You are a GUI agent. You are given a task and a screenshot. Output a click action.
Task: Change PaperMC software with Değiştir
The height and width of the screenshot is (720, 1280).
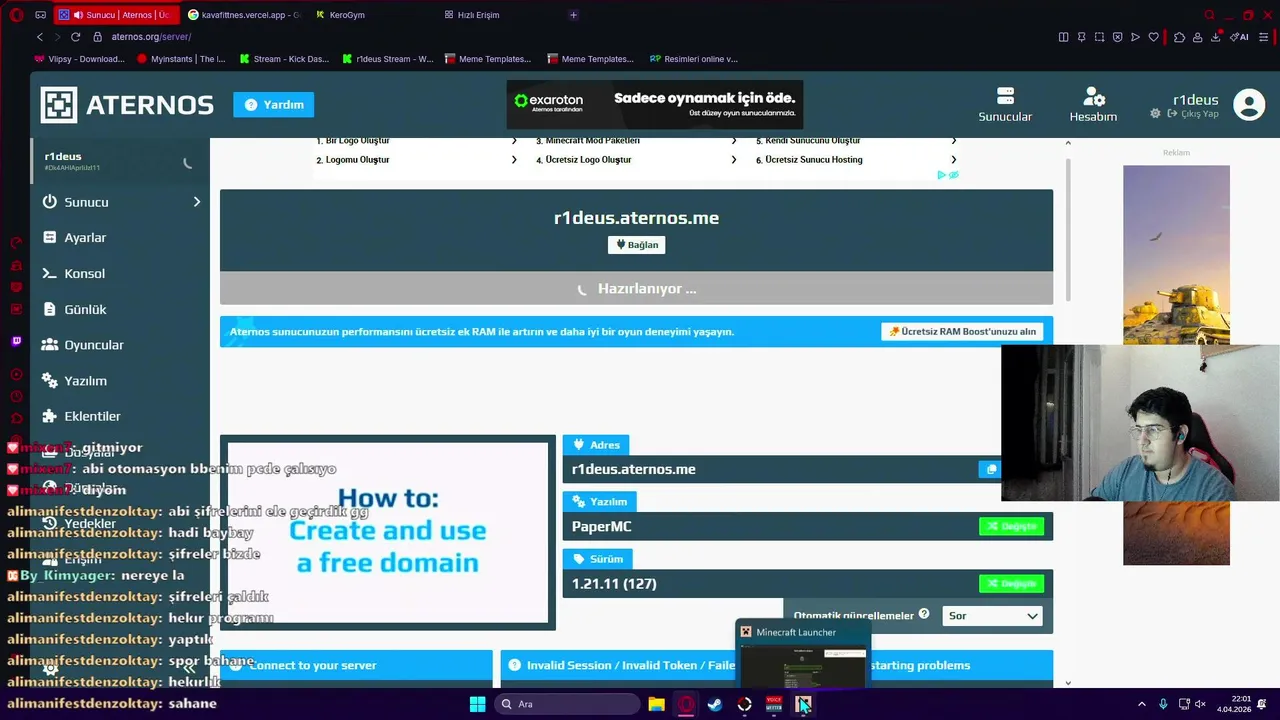[x=1011, y=526]
